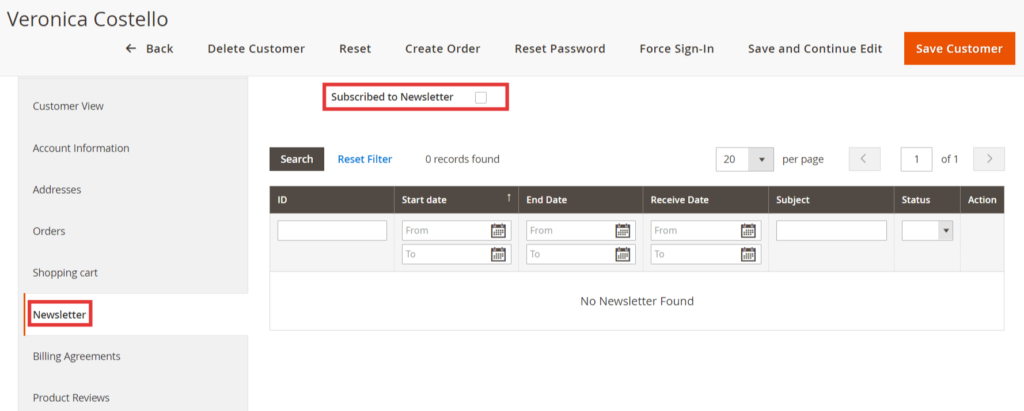The height and width of the screenshot is (411, 1024).
Task: Click the Search button
Action: (x=296, y=159)
